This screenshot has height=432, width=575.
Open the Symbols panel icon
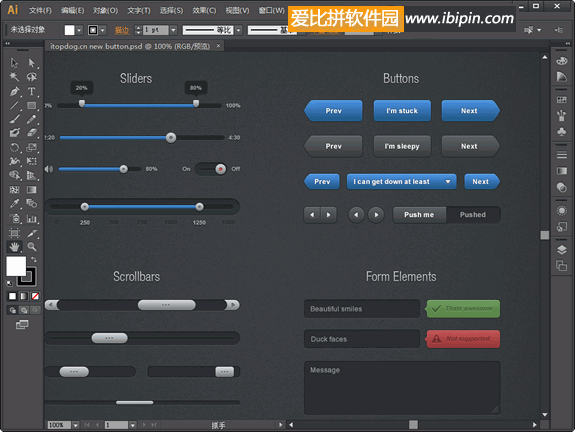coord(561,132)
